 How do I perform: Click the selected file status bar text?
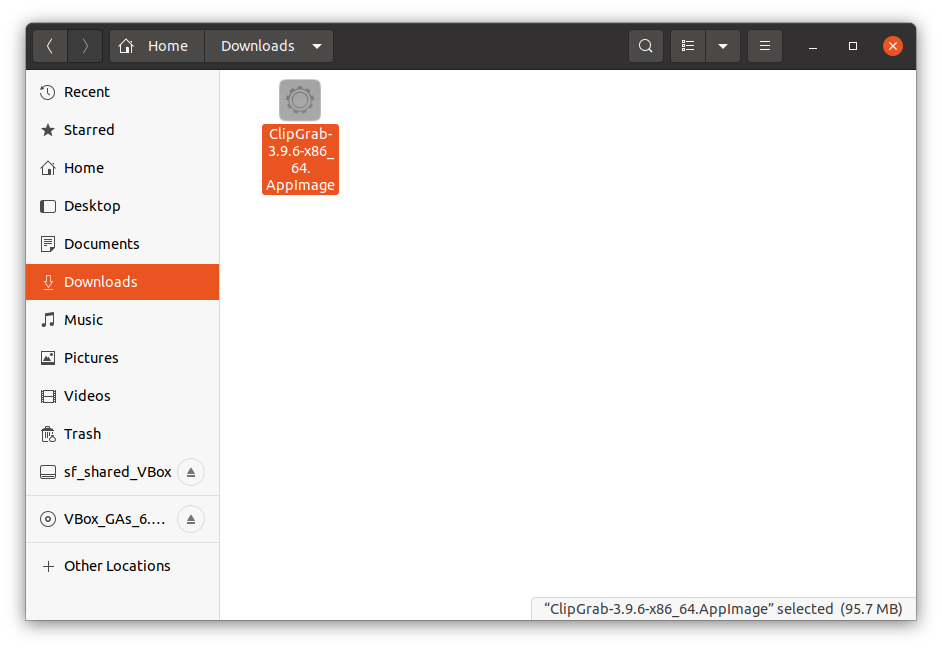[x=723, y=609]
